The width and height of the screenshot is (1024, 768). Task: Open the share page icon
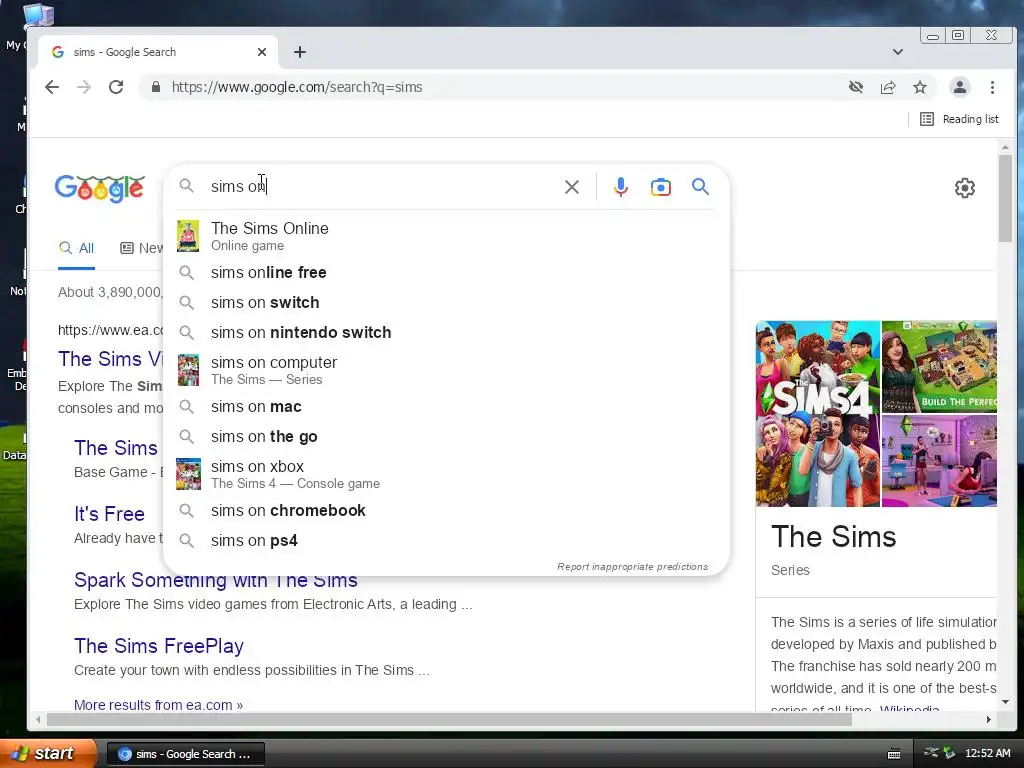pyautogui.click(x=888, y=87)
